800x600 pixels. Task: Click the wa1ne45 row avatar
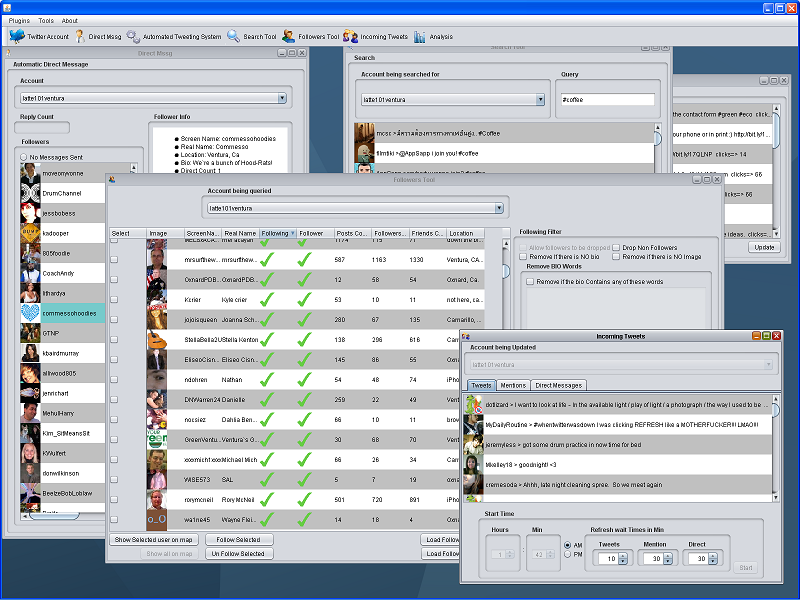pos(157,520)
